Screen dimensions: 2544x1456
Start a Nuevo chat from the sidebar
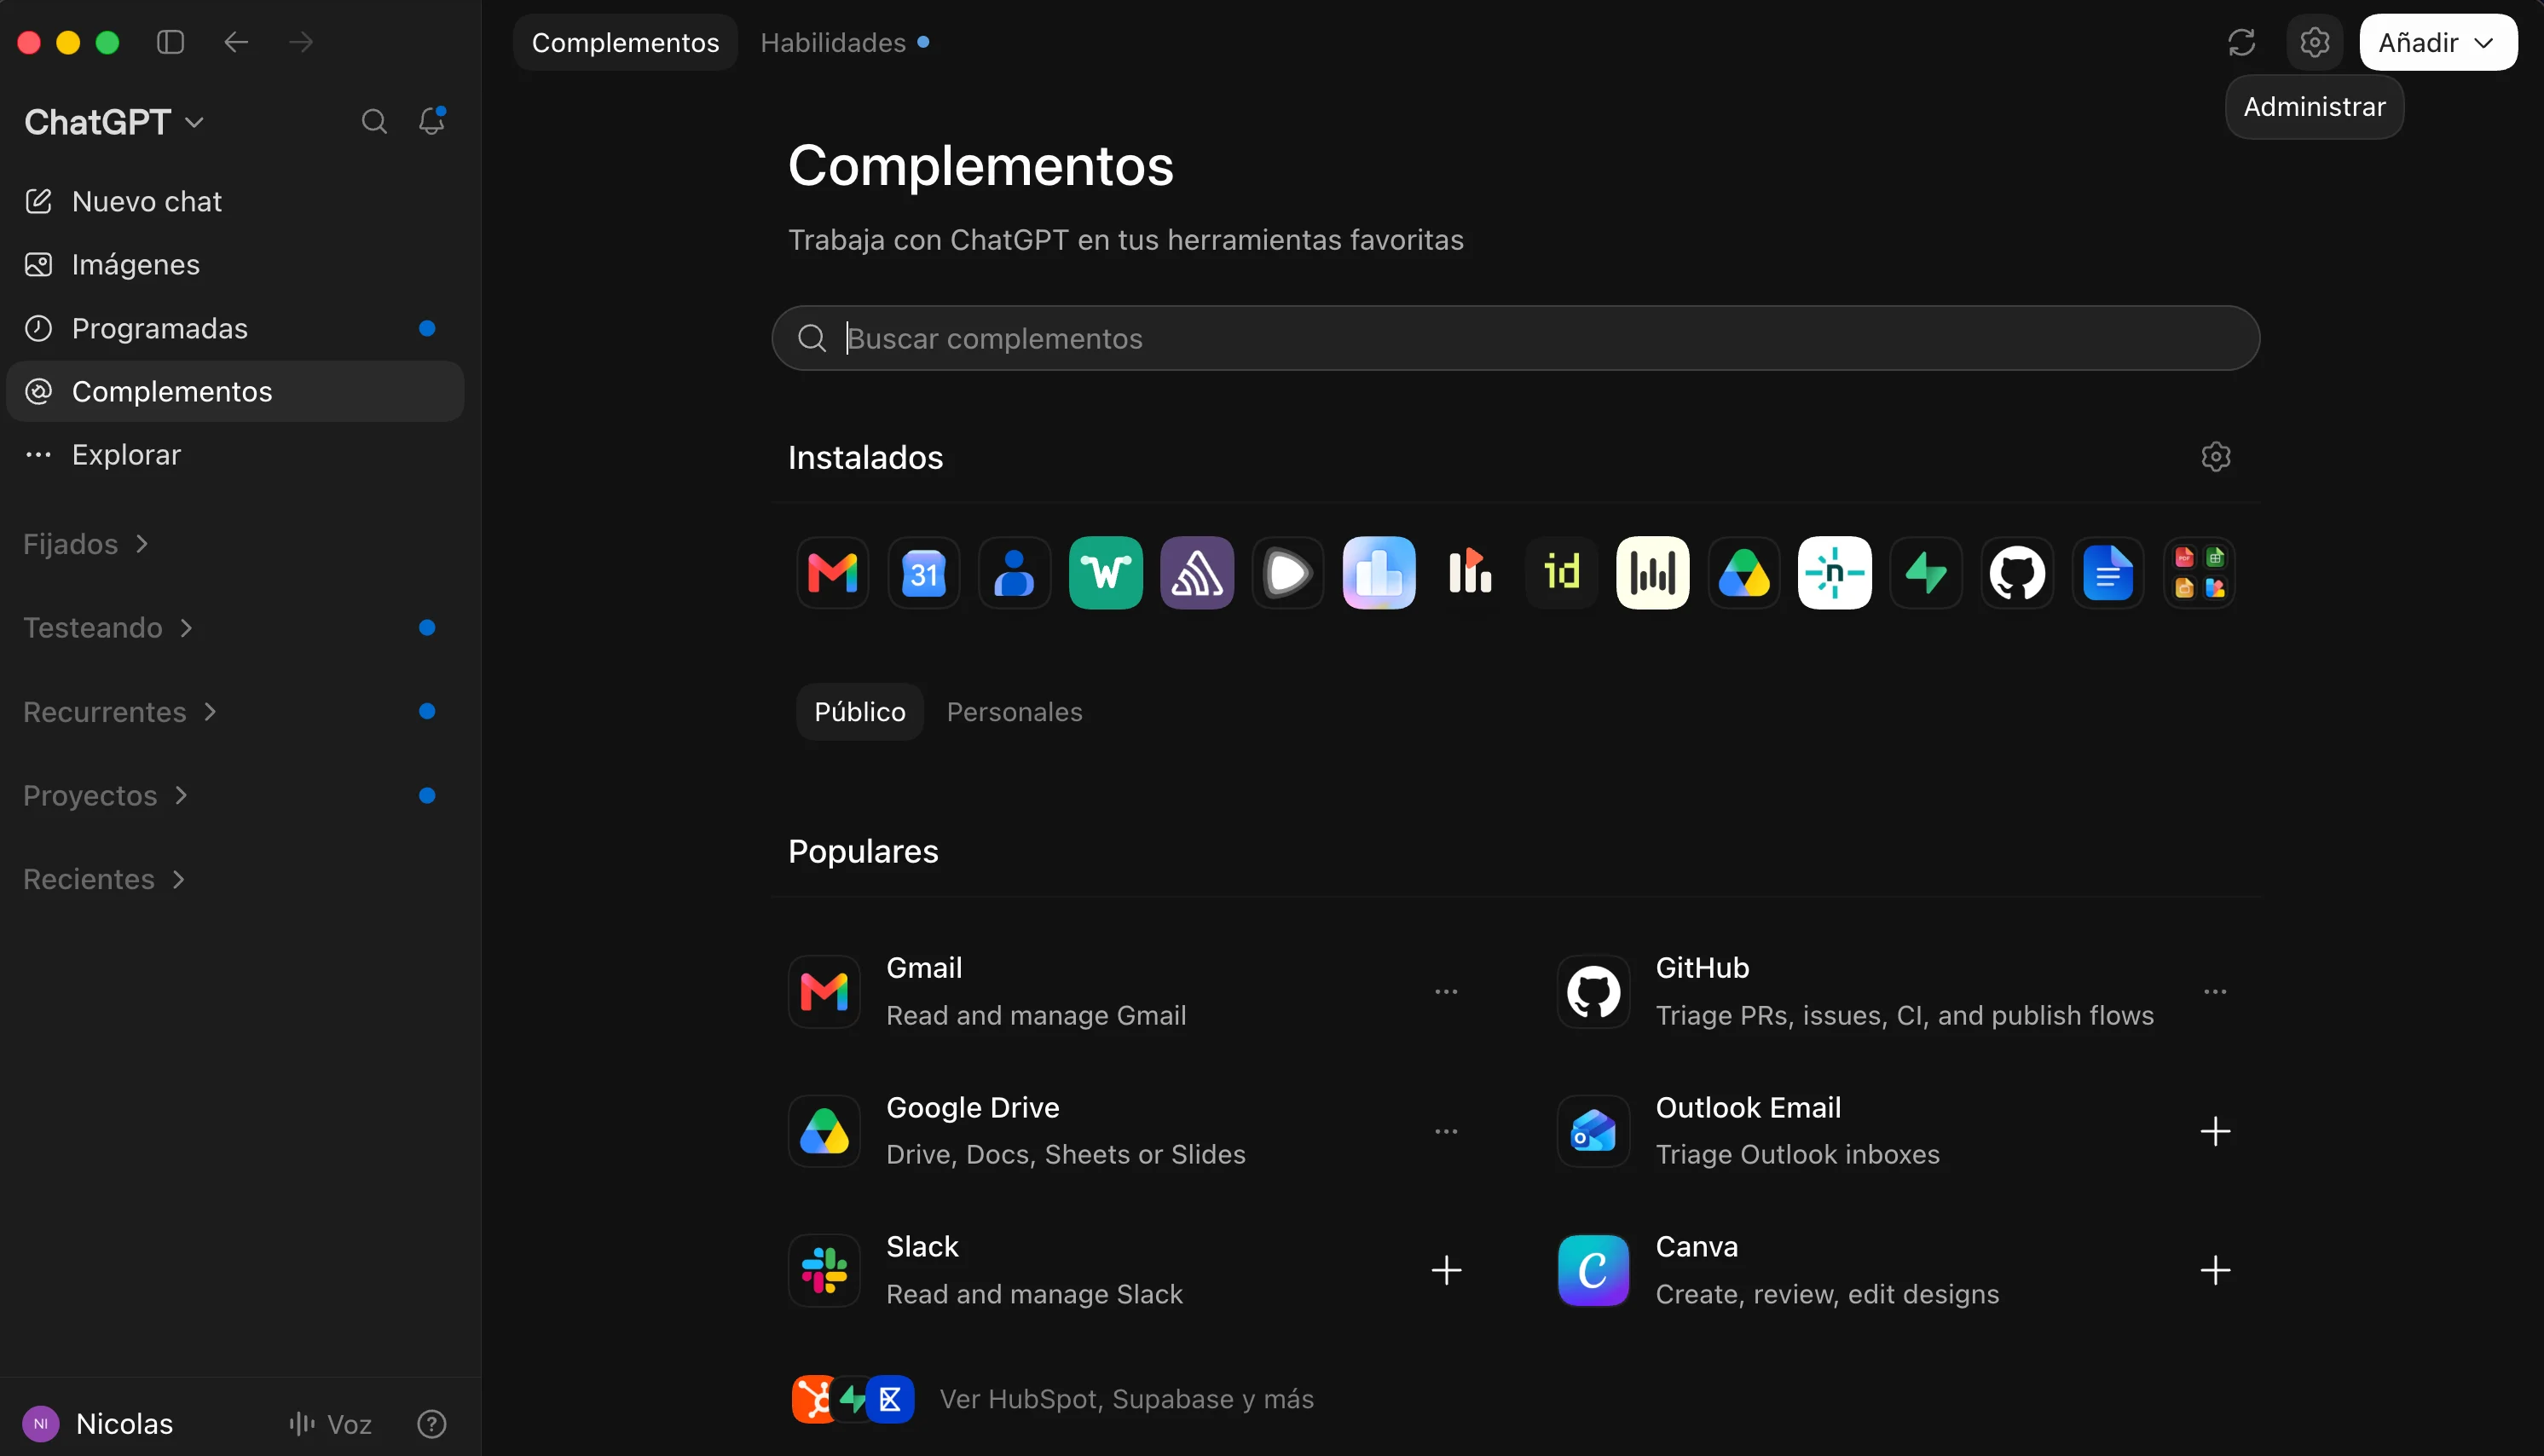[x=235, y=202]
